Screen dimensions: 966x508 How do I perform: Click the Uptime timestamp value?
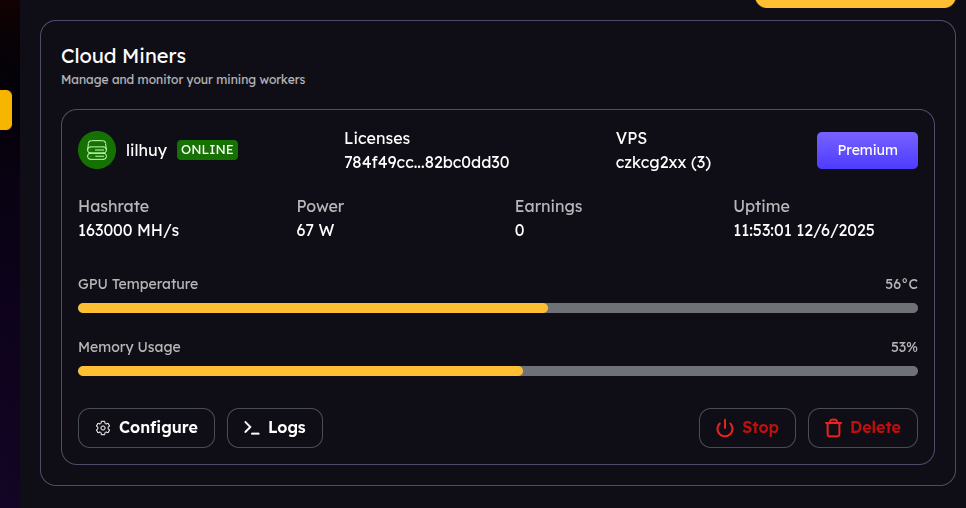pos(804,230)
